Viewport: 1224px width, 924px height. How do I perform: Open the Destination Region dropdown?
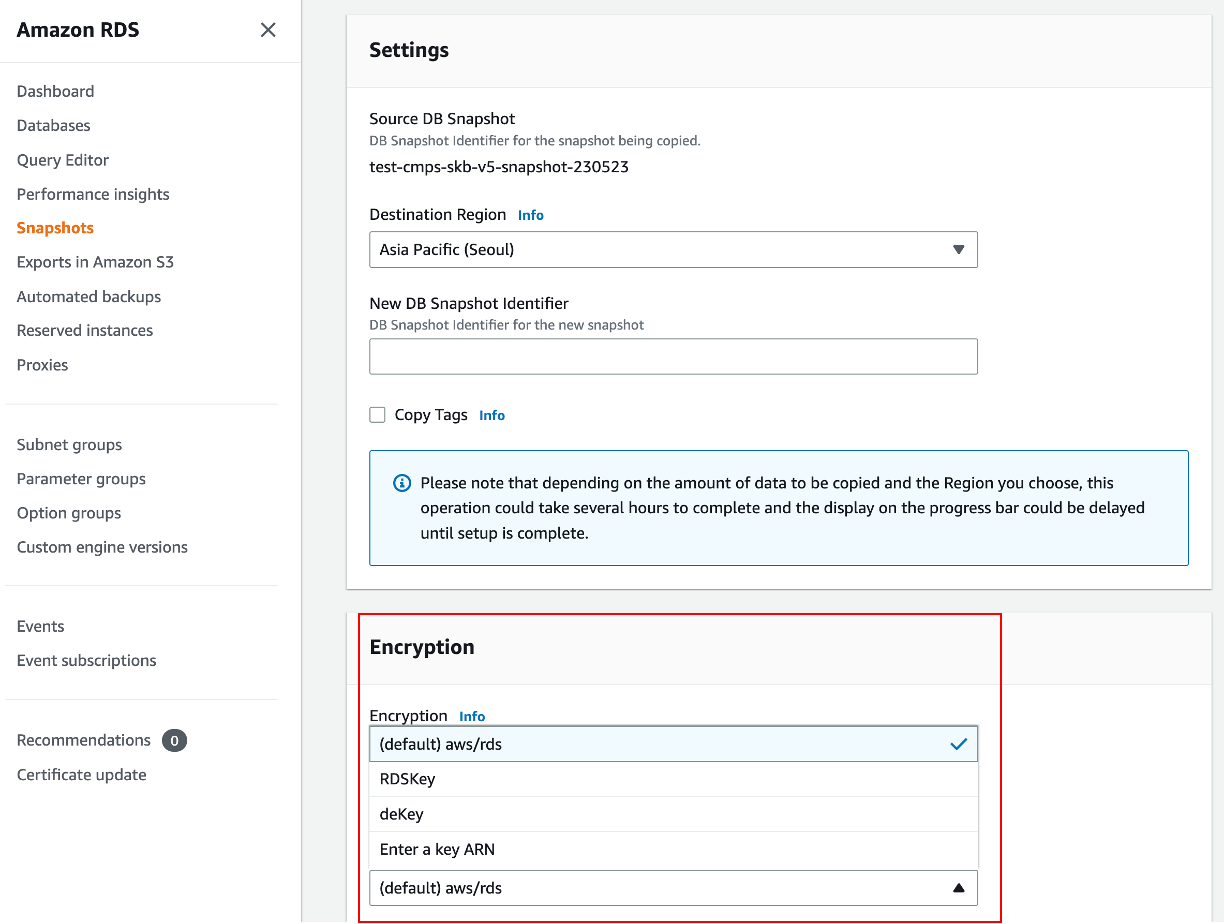(673, 250)
